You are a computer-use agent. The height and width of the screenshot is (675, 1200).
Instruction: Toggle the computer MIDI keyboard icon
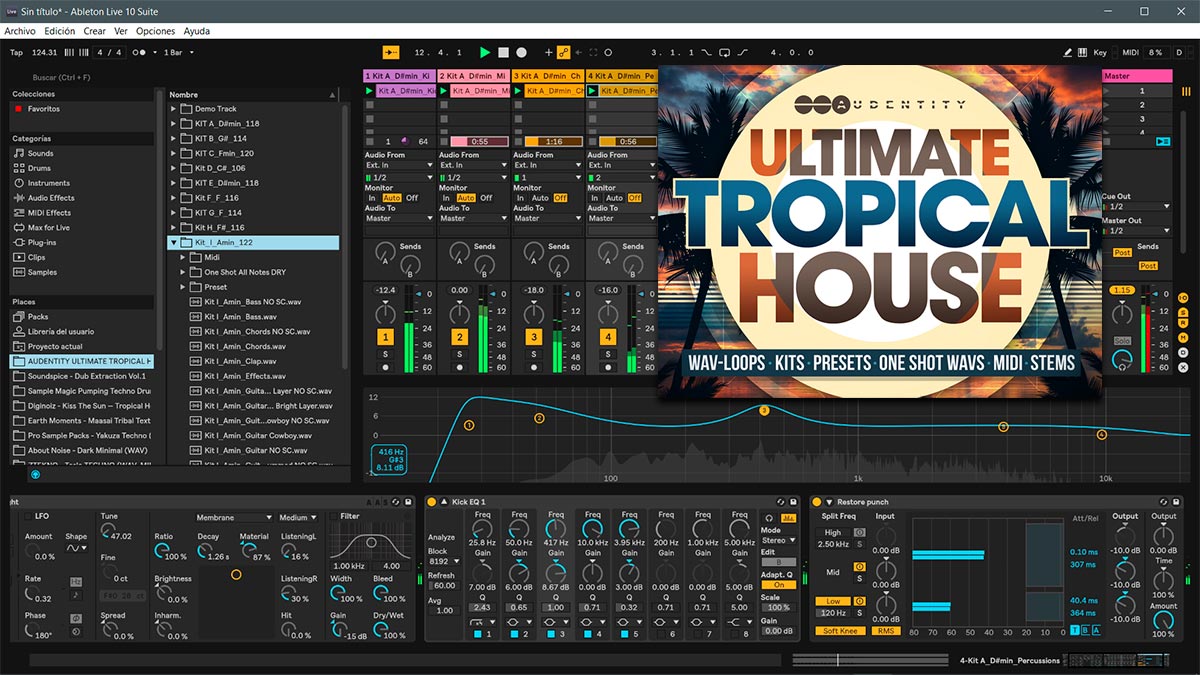click(1083, 52)
